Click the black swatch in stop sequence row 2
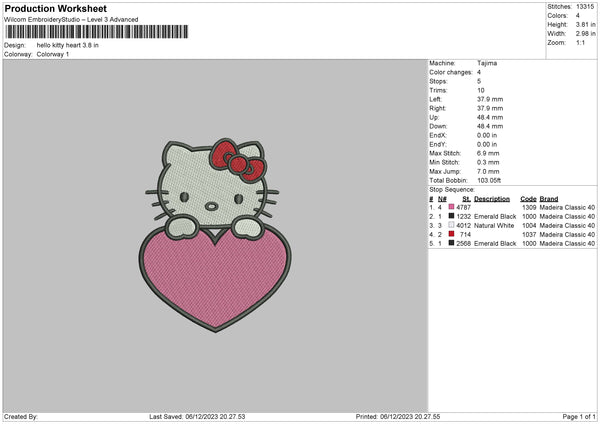The width and height of the screenshot is (600, 424). tap(451, 216)
